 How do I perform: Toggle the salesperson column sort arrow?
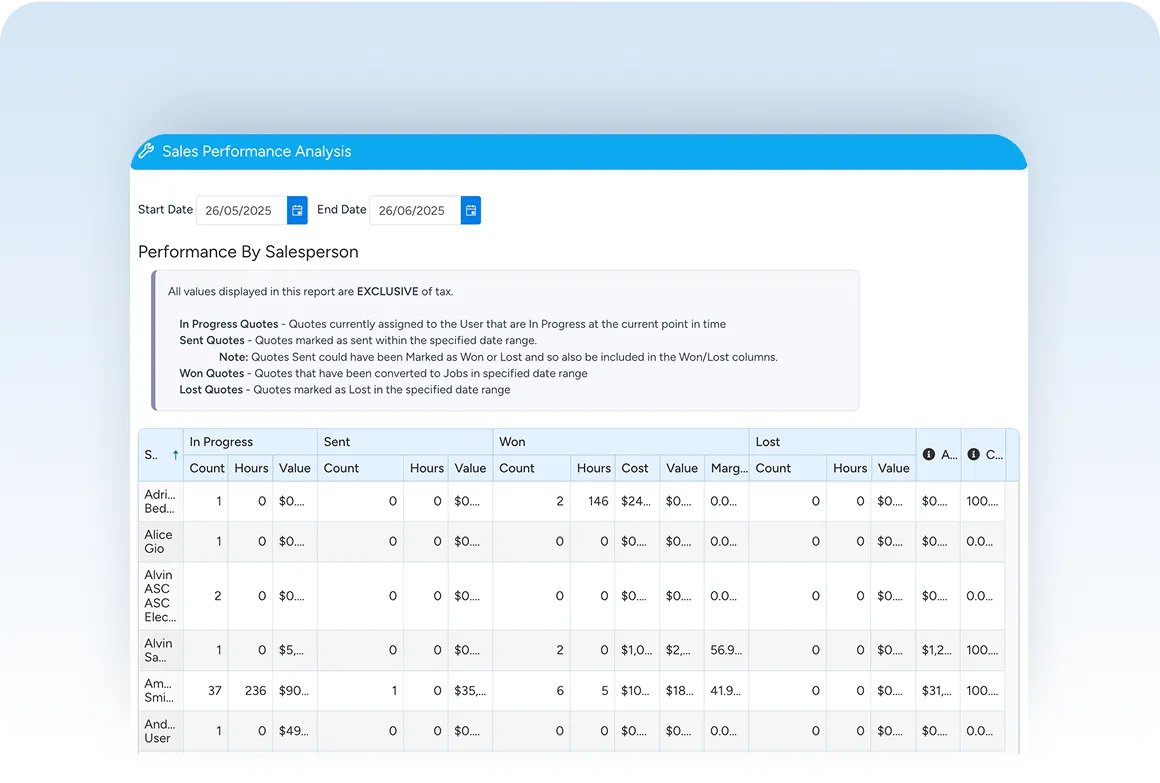(x=175, y=454)
